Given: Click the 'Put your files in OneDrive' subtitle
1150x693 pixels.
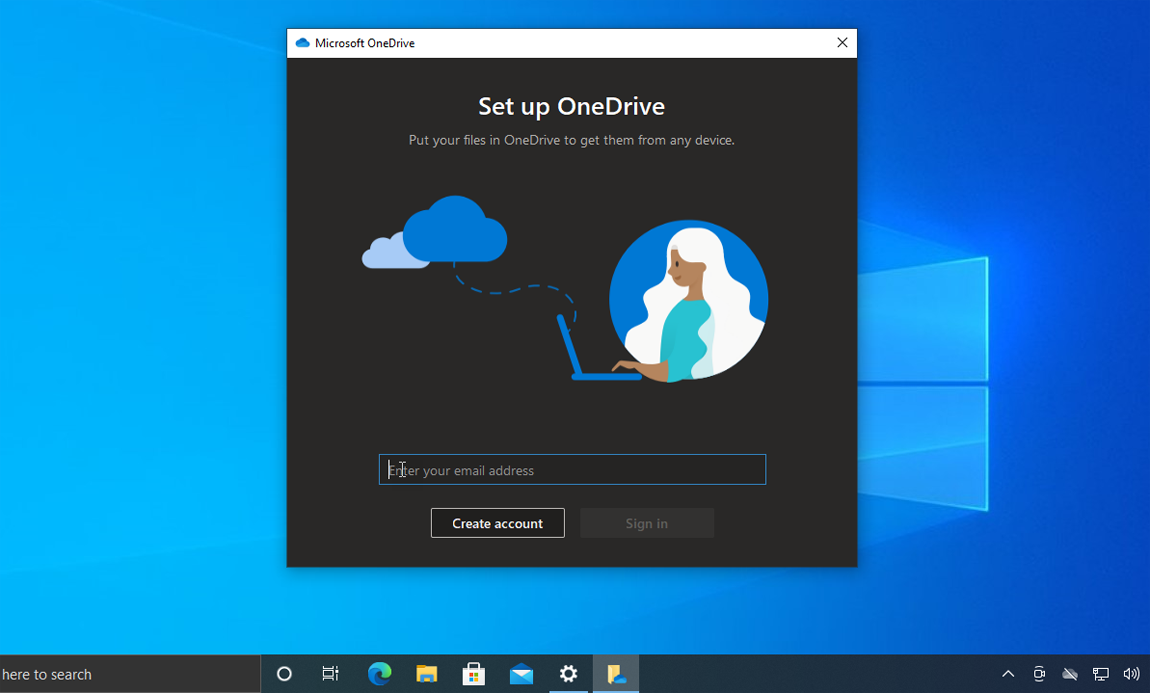Looking at the screenshot, I should pyautogui.click(x=571, y=140).
